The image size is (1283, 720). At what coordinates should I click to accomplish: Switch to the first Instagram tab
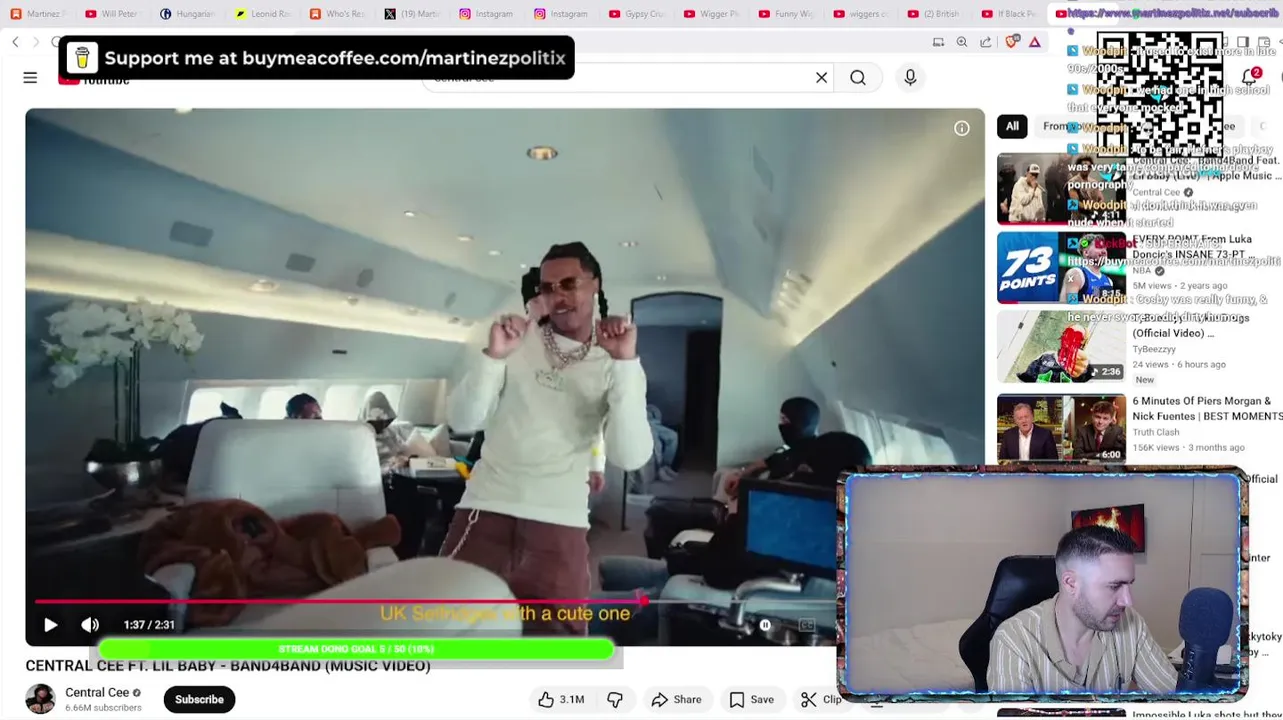488,14
